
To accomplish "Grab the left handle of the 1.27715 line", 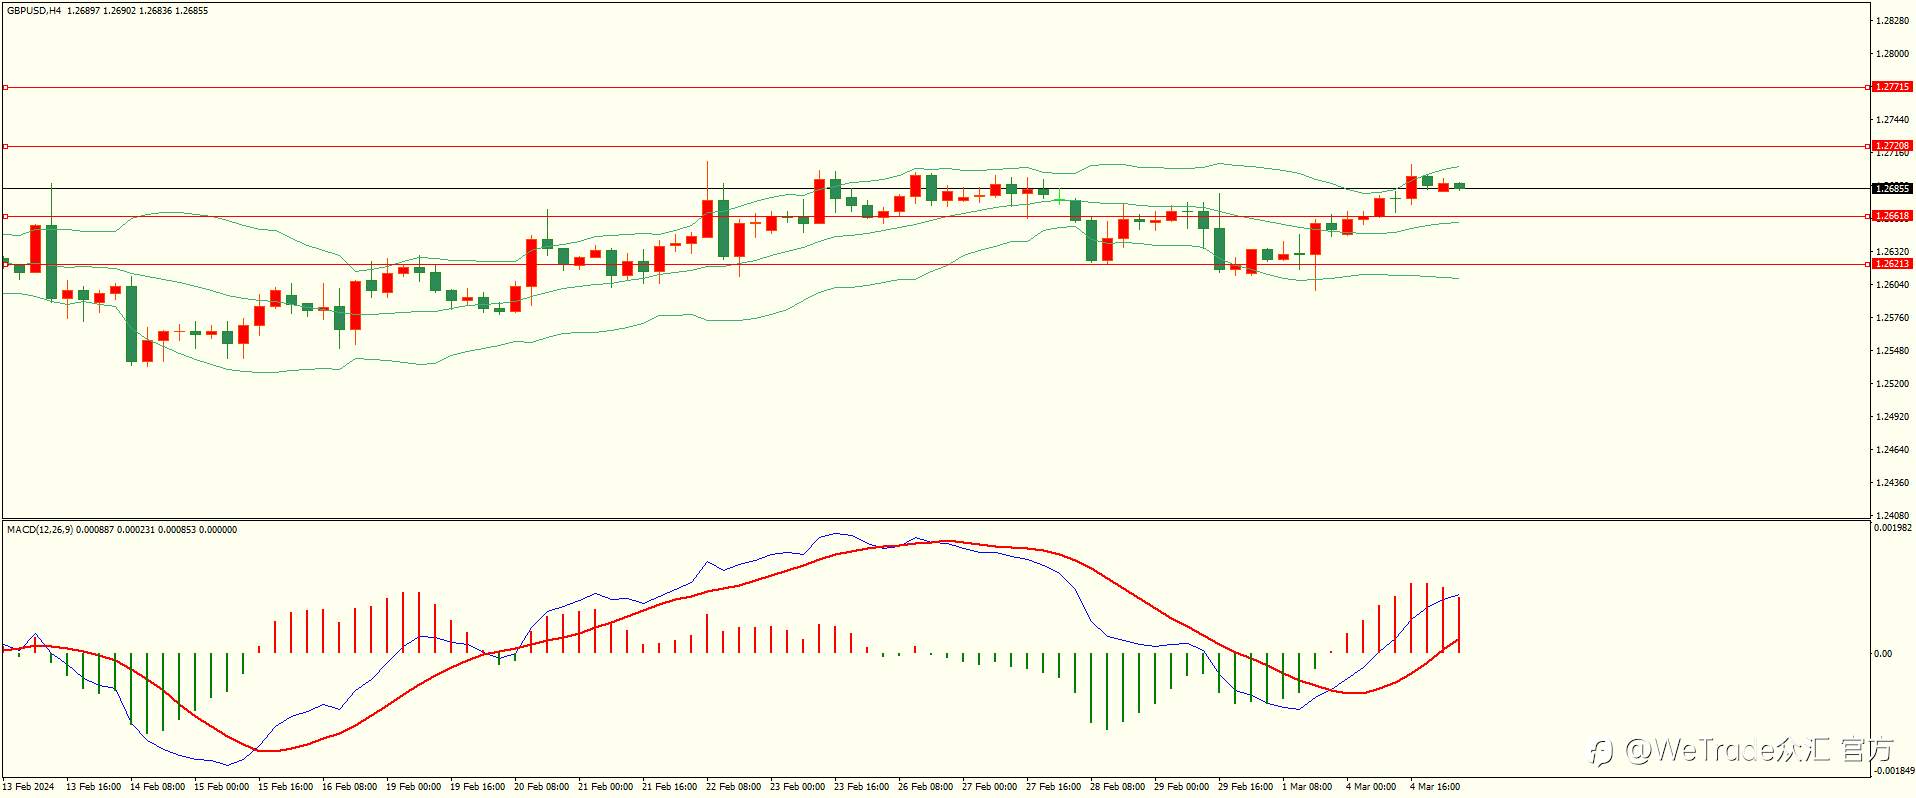I will (x=5, y=87).
